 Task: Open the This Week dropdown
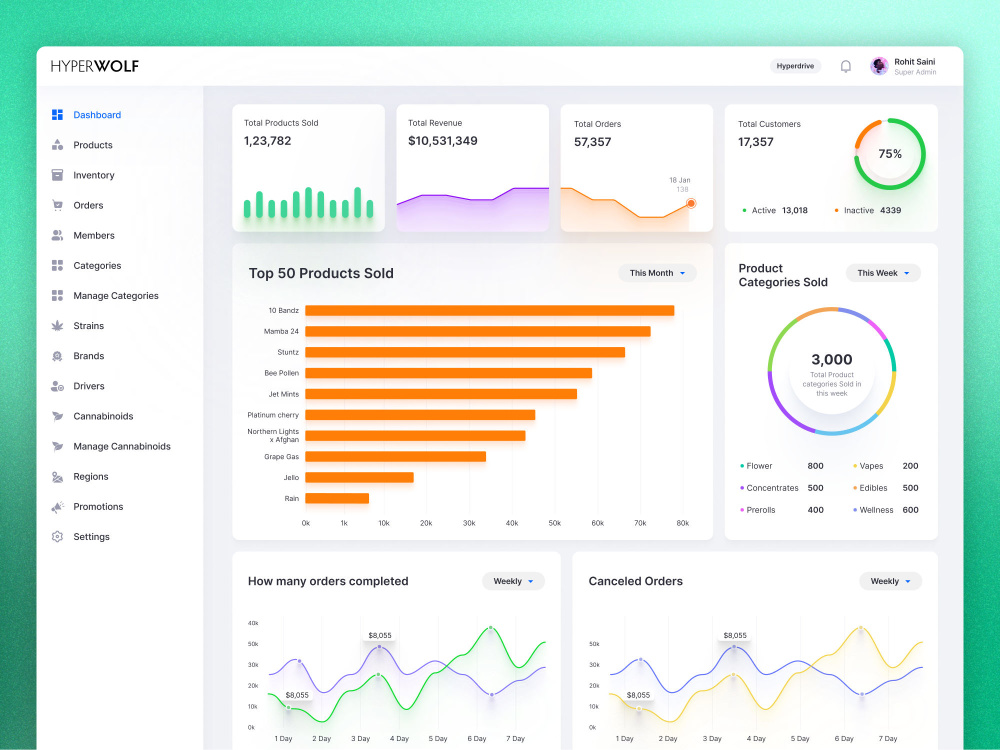[883, 273]
